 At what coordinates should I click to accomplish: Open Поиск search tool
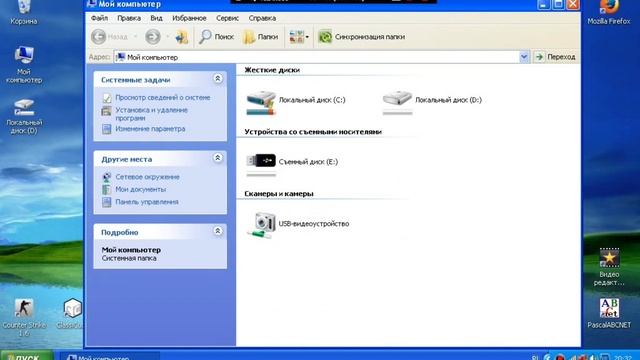tap(216, 37)
